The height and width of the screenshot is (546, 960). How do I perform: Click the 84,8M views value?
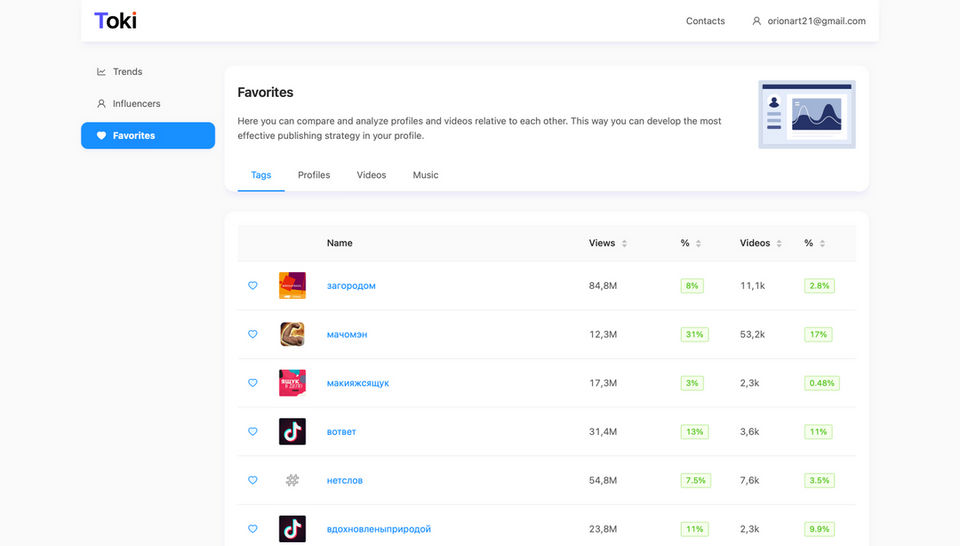pos(602,286)
